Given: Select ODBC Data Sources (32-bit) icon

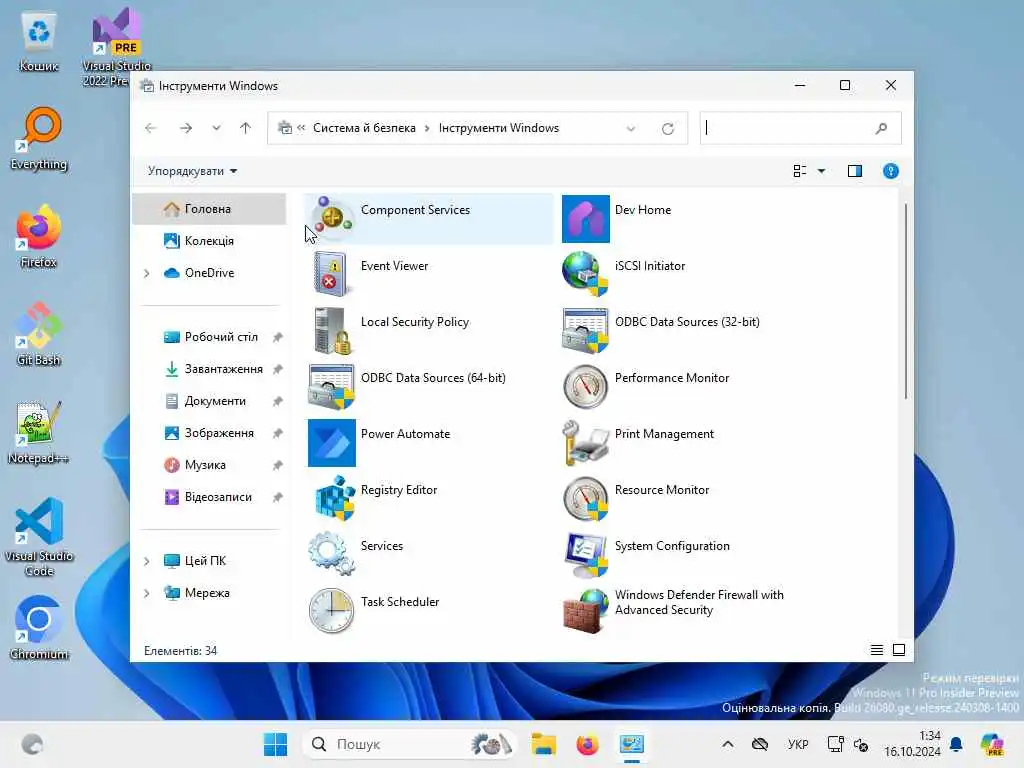Looking at the screenshot, I should [x=585, y=330].
